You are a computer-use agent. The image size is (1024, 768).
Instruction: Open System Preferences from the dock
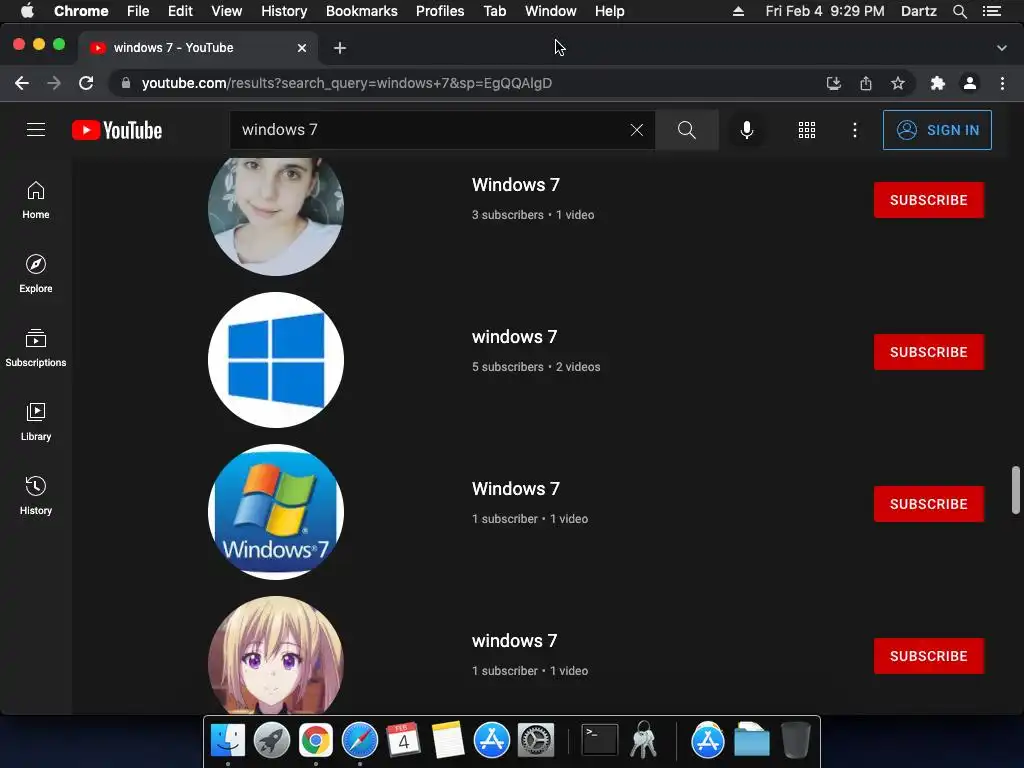(536, 741)
